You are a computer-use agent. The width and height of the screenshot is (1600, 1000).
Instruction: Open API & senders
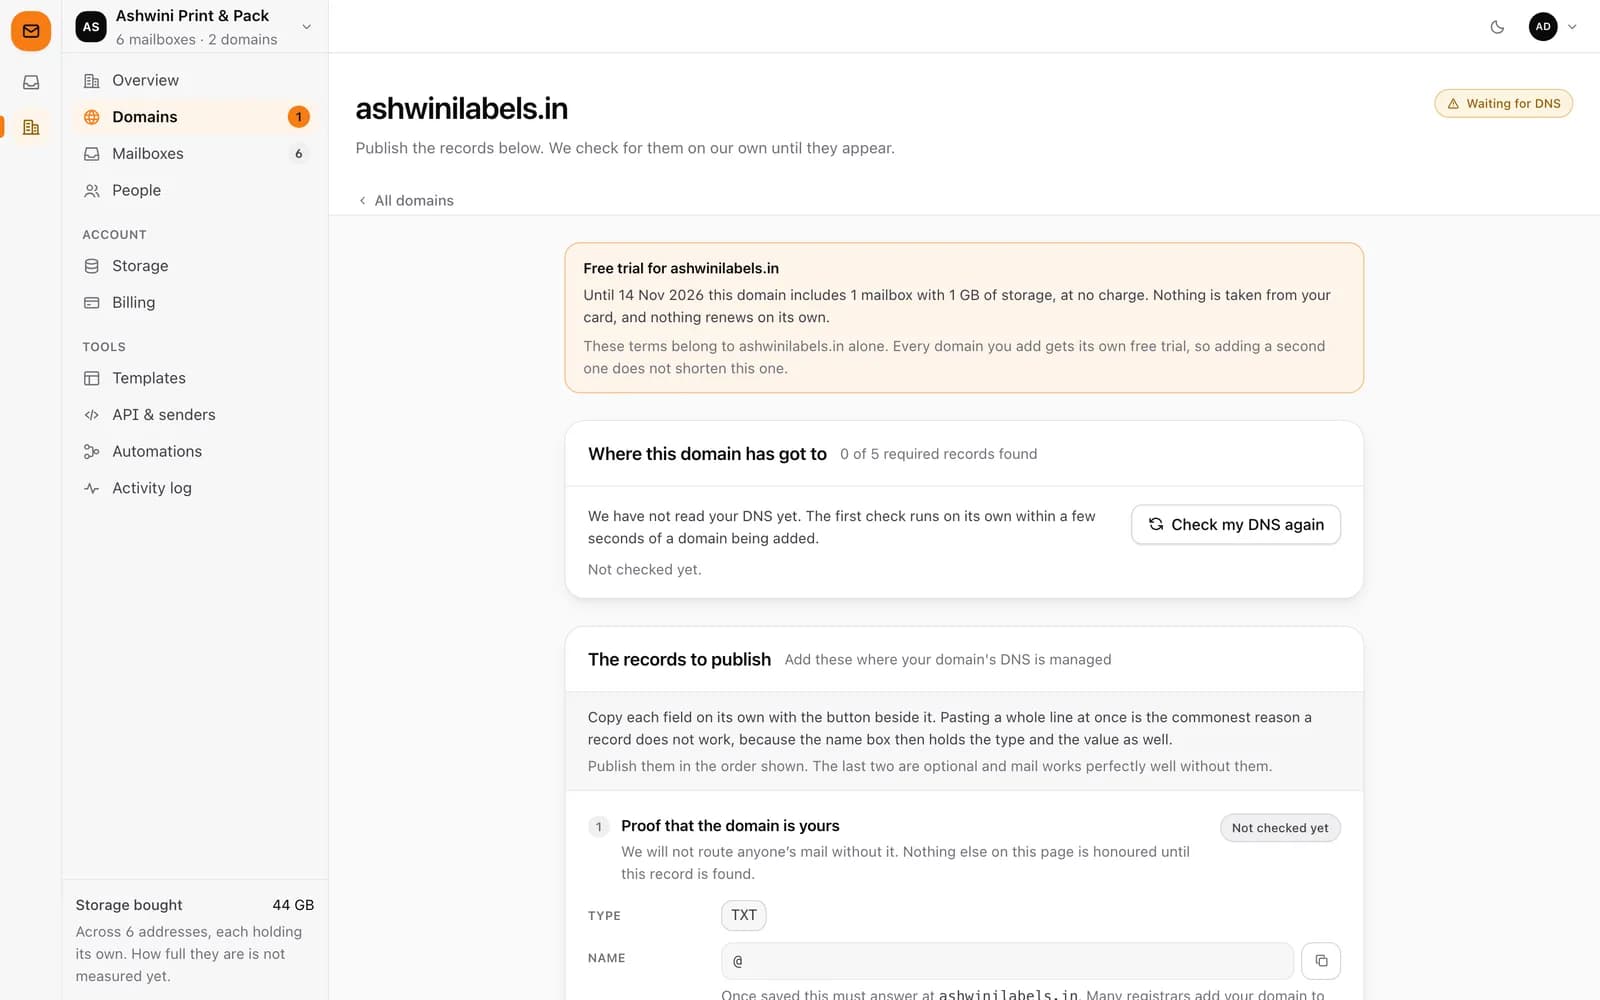click(195, 415)
